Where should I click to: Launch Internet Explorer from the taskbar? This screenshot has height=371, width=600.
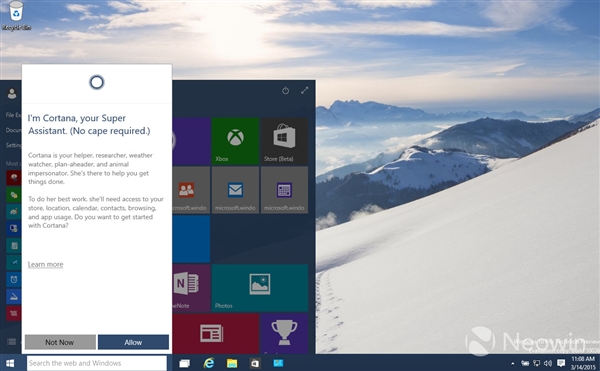coord(209,363)
